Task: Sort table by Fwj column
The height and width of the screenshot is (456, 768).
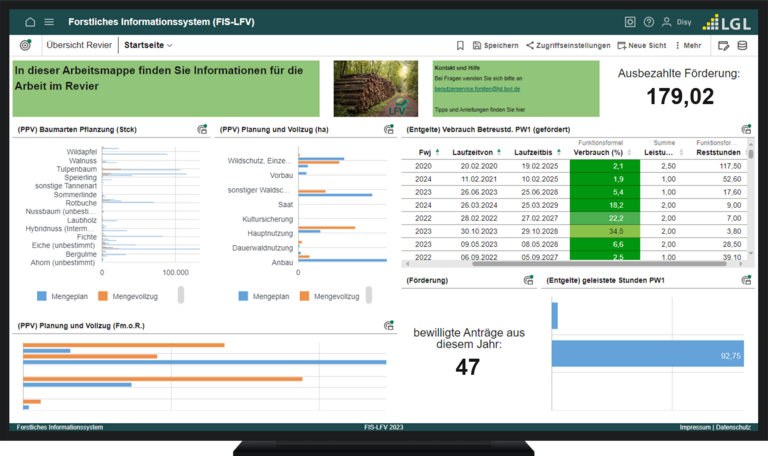Action: click(424, 151)
